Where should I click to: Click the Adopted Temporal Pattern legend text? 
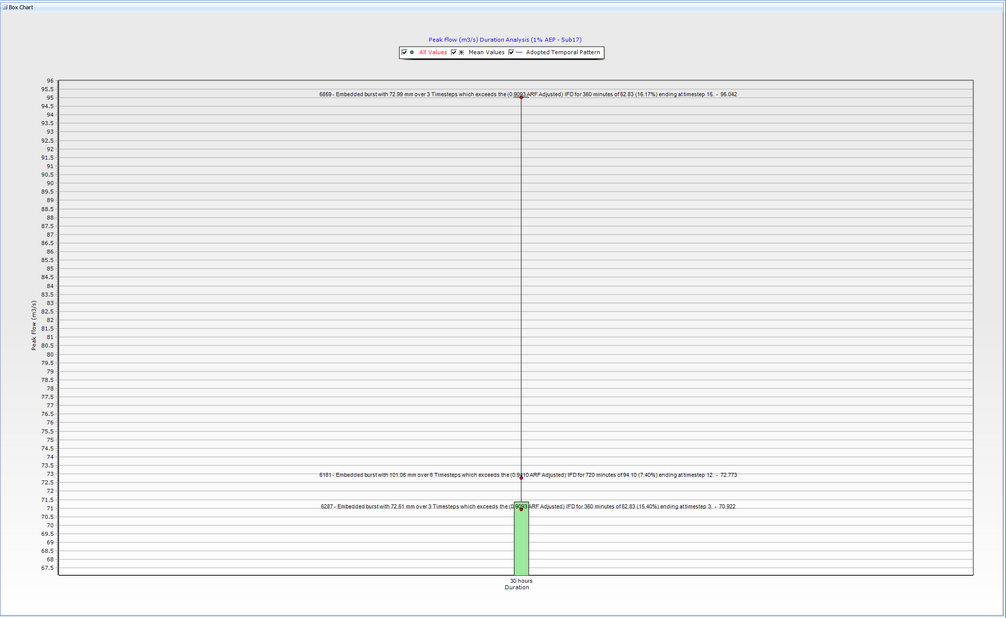(x=563, y=52)
